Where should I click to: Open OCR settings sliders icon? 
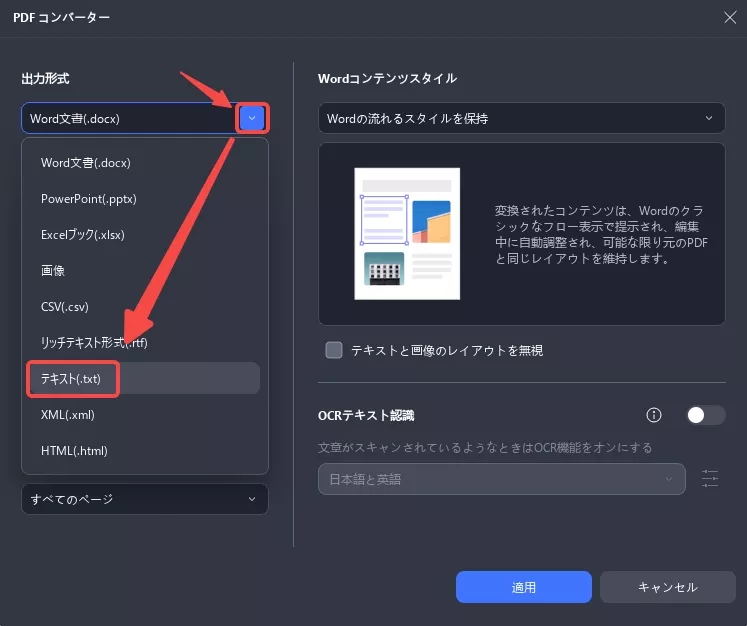pyautogui.click(x=710, y=478)
